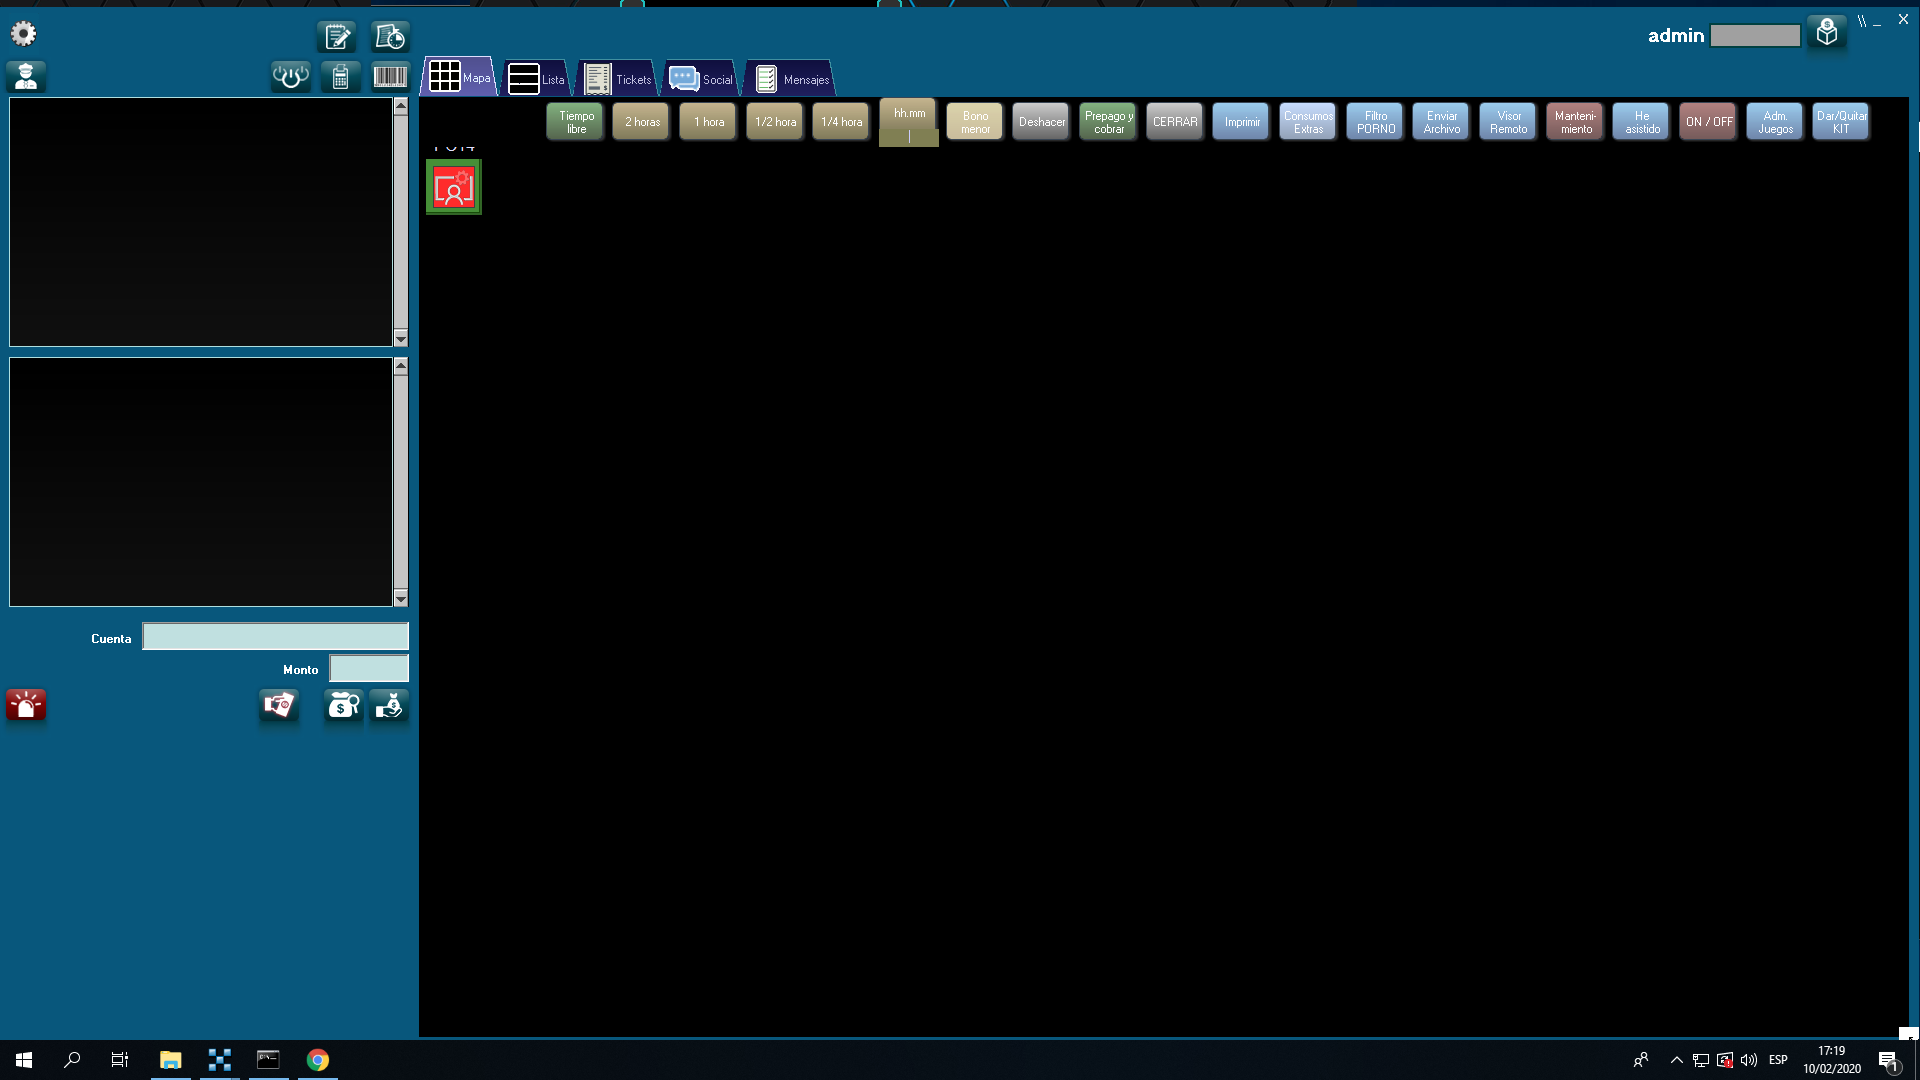Image resolution: width=1920 pixels, height=1080 pixels.
Task: Open the notification center icon
Action: point(1888,1060)
